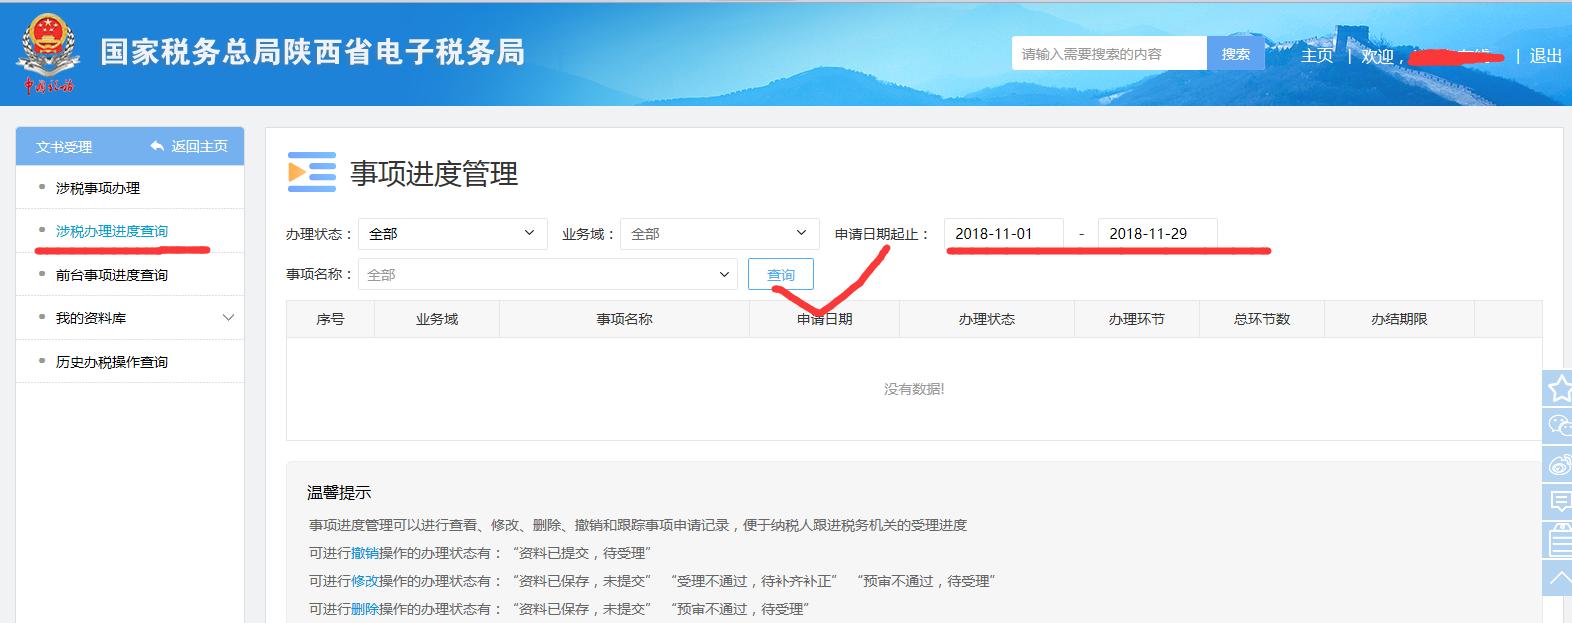
Task: Open 我的资料库 in sidebar
Action: (91, 318)
